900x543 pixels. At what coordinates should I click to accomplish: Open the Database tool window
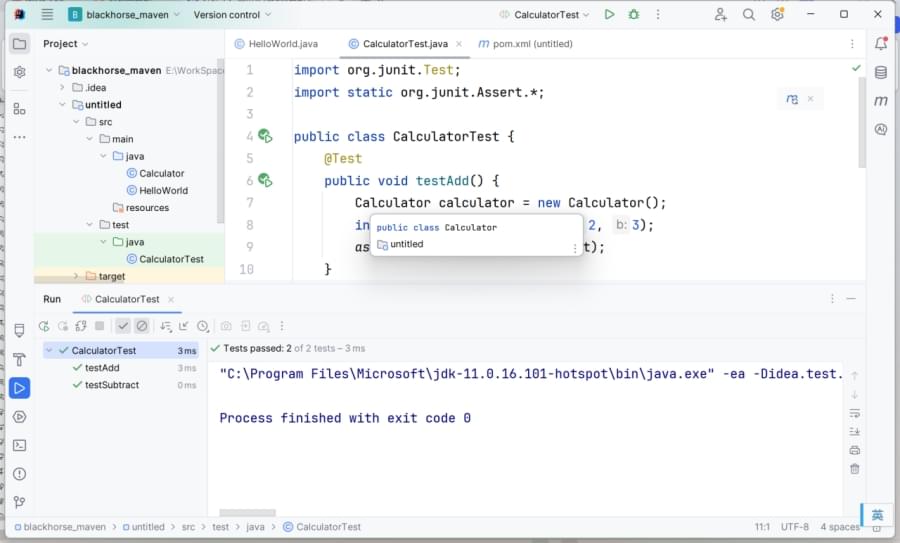point(881,72)
